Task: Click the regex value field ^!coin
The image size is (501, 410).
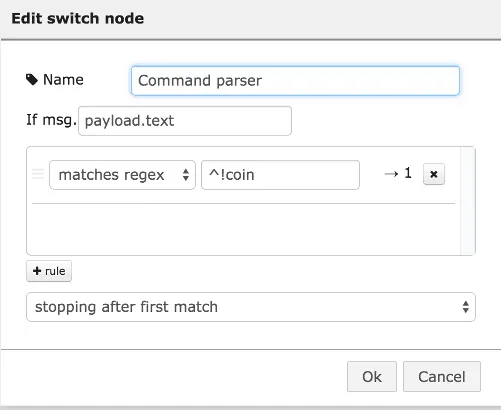Action: (x=280, y=175)
